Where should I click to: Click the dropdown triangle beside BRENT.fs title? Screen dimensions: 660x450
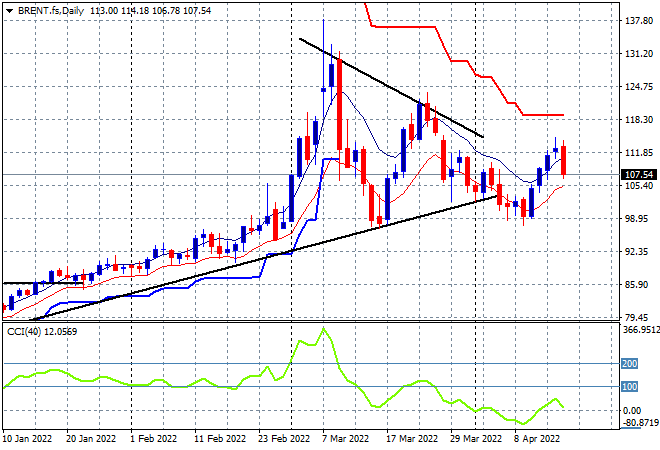click(x=9, y=11)
